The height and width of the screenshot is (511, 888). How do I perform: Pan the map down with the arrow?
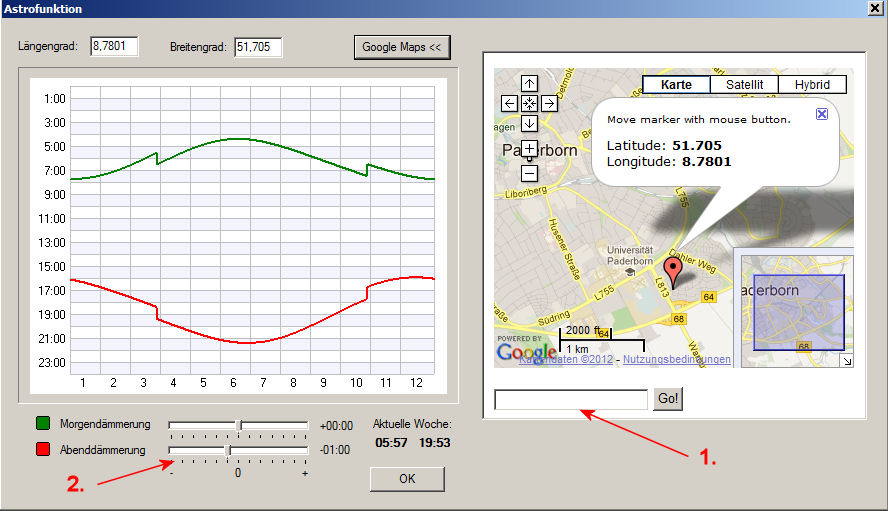point(530,123)
